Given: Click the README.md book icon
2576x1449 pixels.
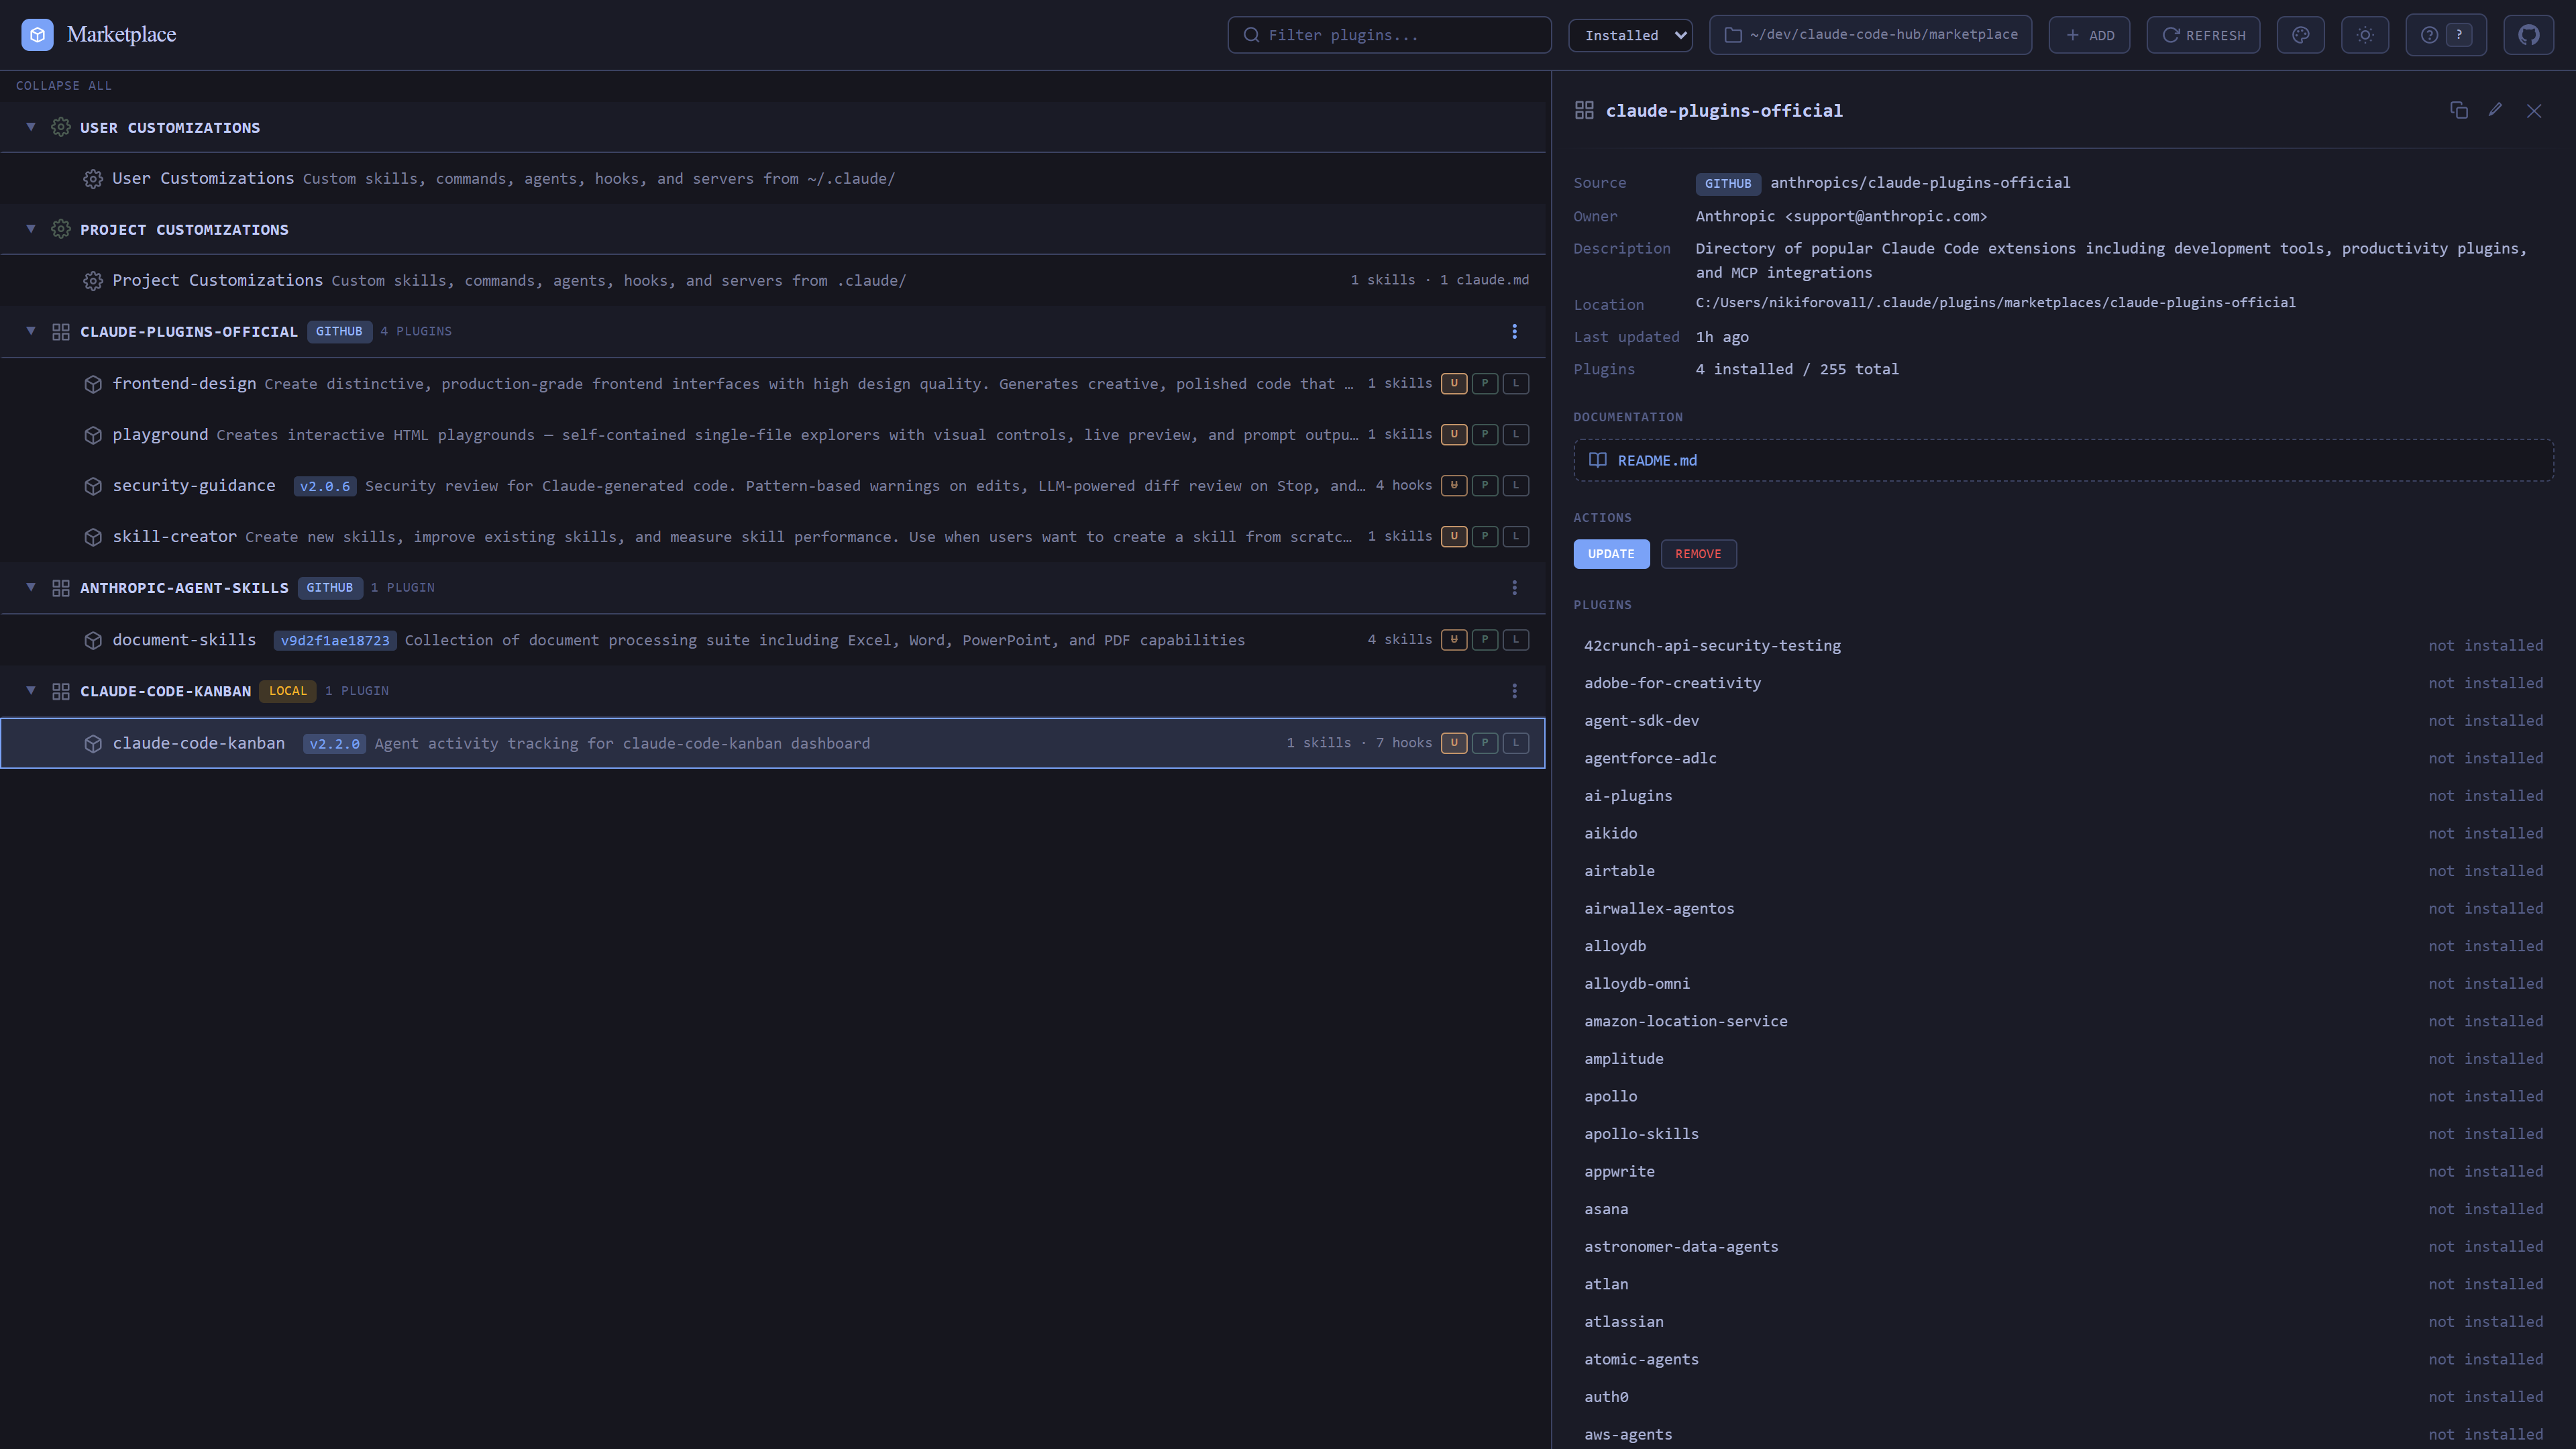Looking at the screenshot, I should 1598,460.
